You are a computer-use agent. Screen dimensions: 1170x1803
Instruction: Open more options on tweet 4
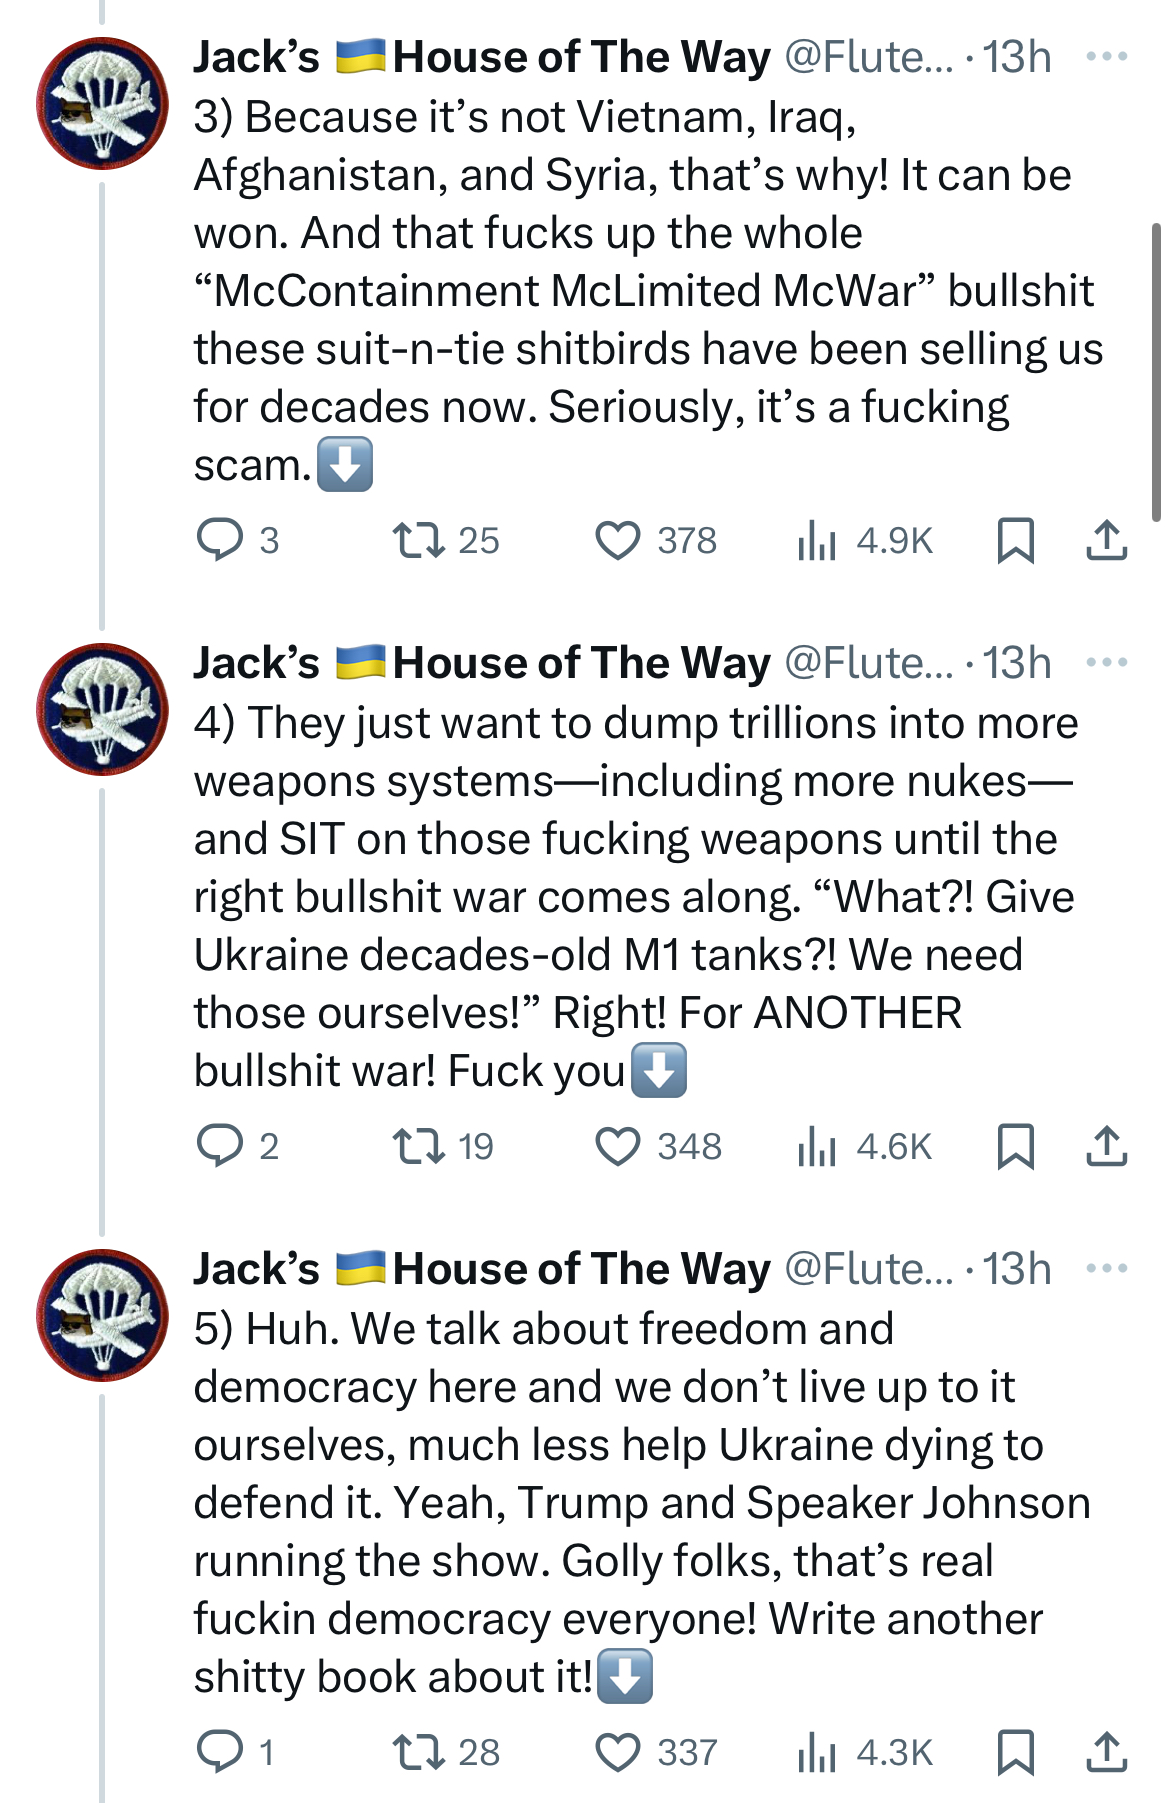click(x=1106, y=663)
